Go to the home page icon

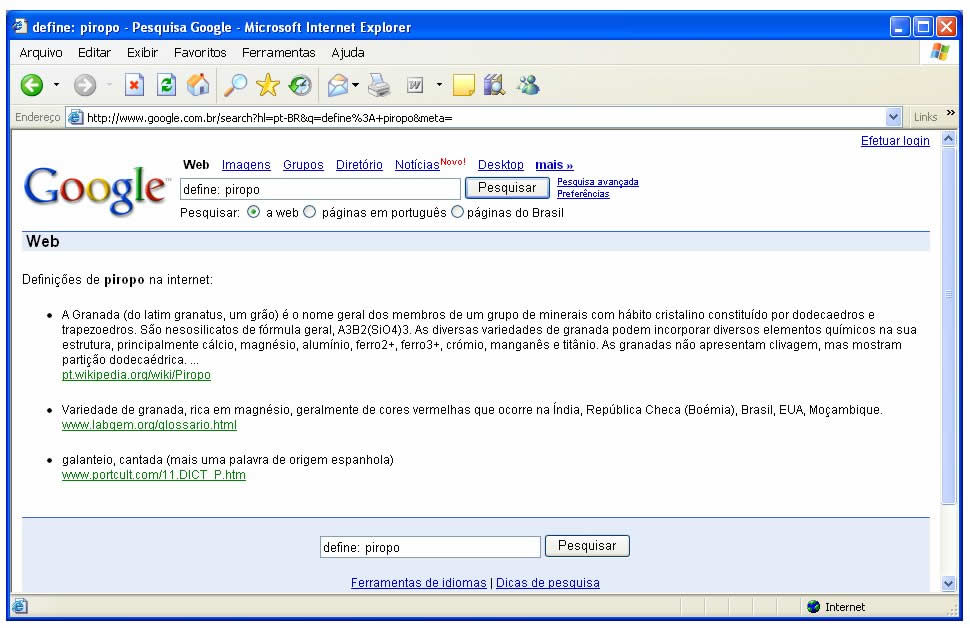point(198,85)
